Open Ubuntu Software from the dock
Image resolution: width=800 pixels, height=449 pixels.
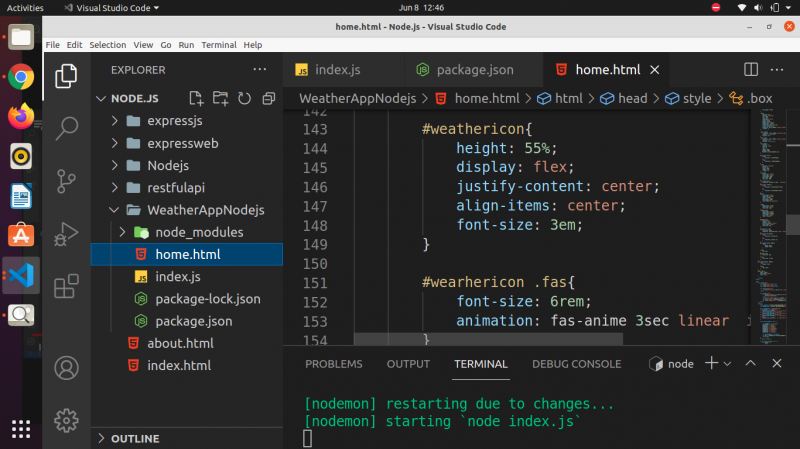21,235
